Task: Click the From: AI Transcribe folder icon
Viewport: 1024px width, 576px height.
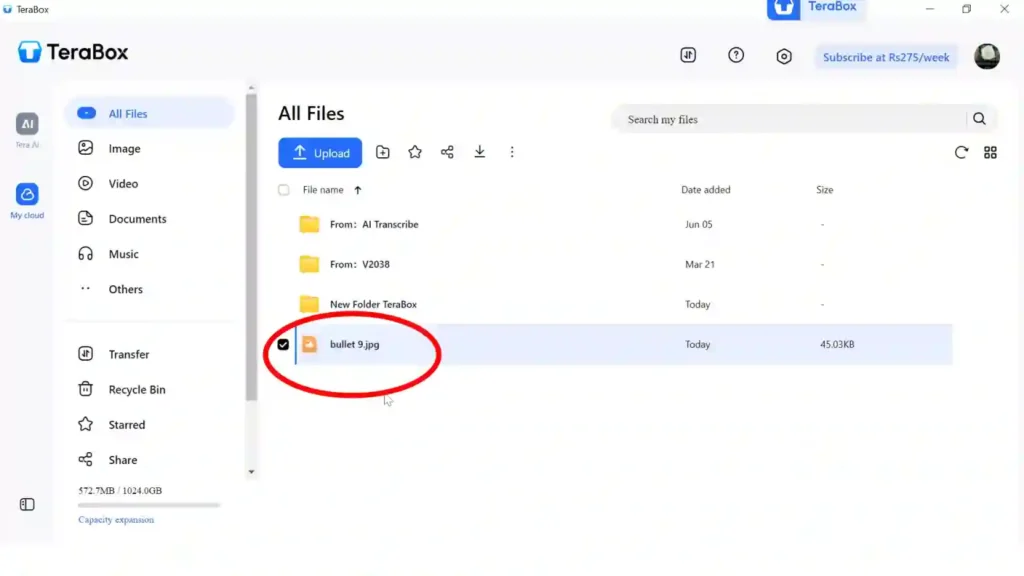Action: 309,224
